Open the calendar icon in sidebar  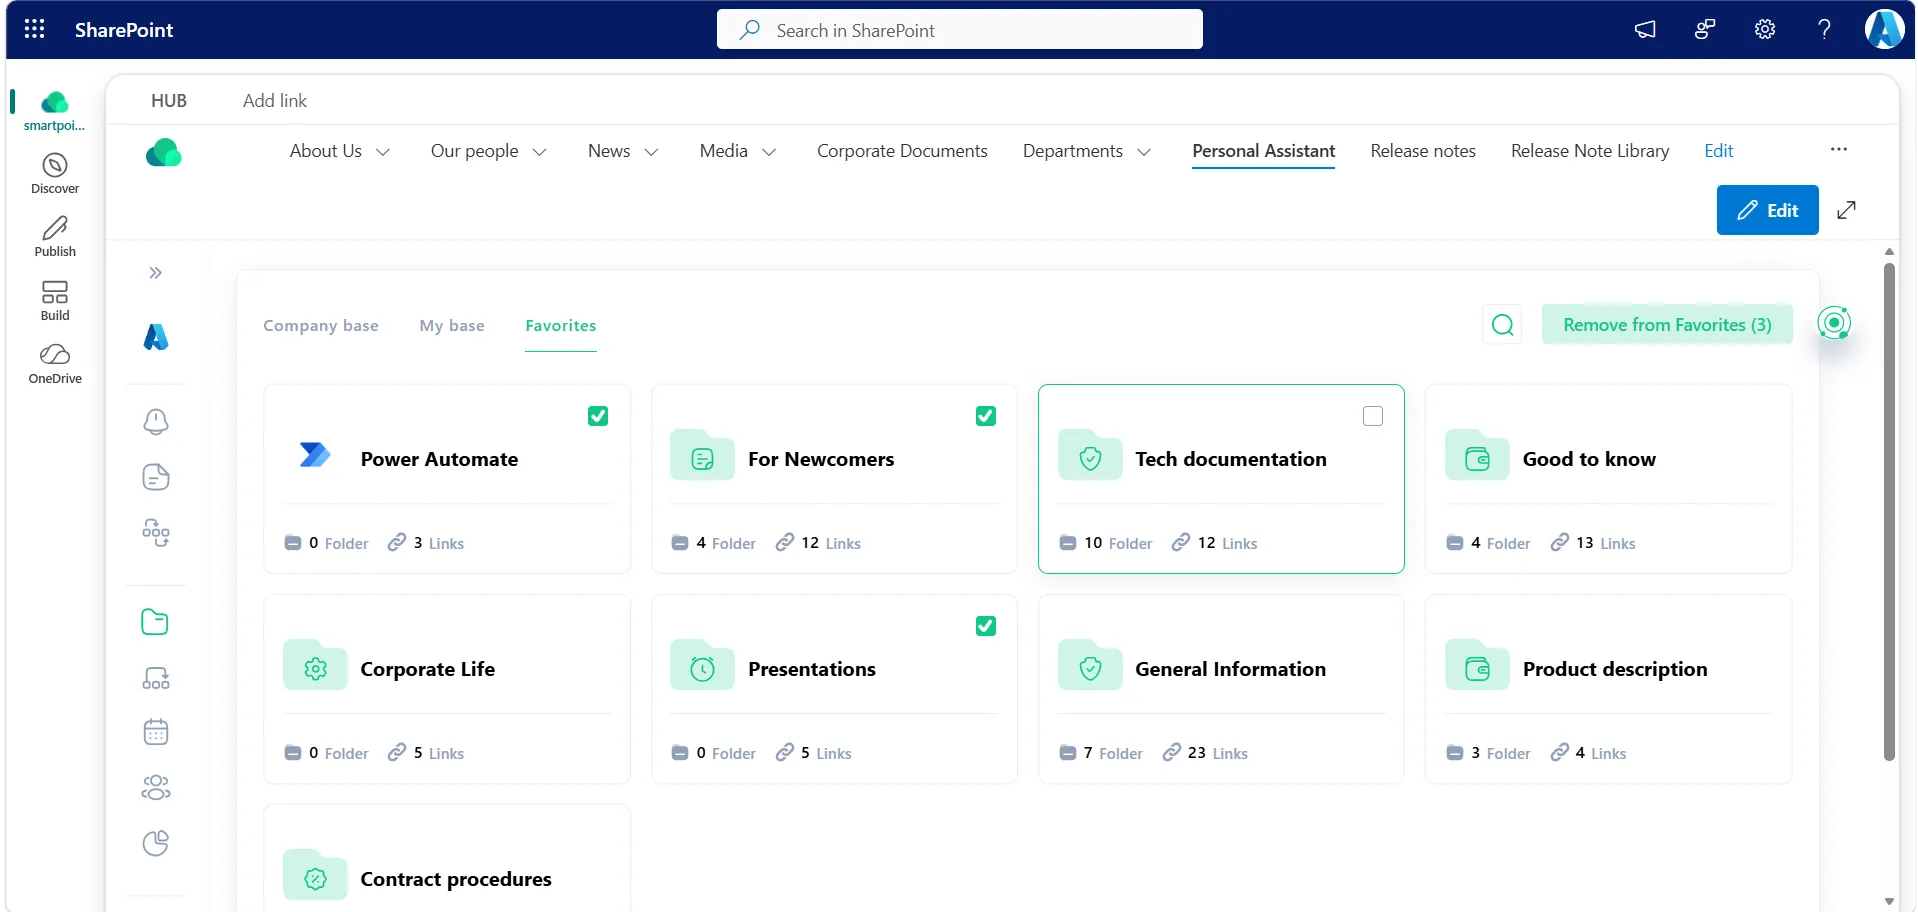click(x=156, y=732)
